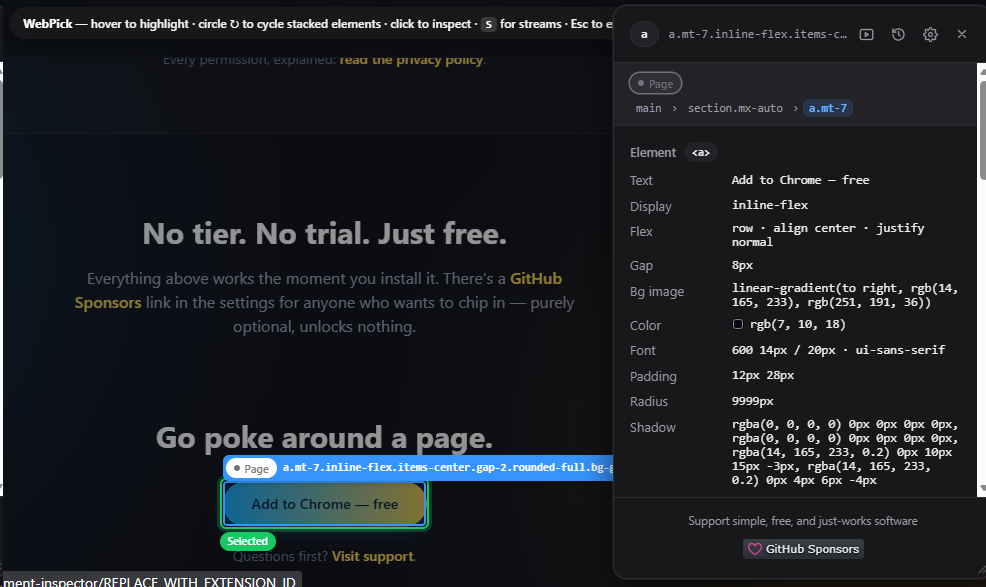Click the 'No tier. No trial. Just free.' heading
986x587 pixels.
(324, 234)
